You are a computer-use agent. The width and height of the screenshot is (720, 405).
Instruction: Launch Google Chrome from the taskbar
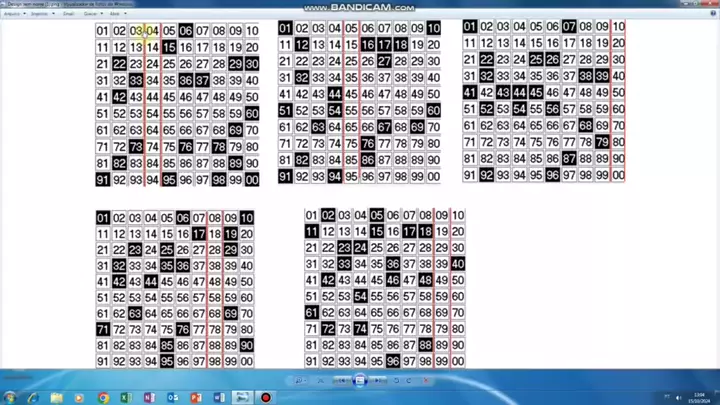103,397
